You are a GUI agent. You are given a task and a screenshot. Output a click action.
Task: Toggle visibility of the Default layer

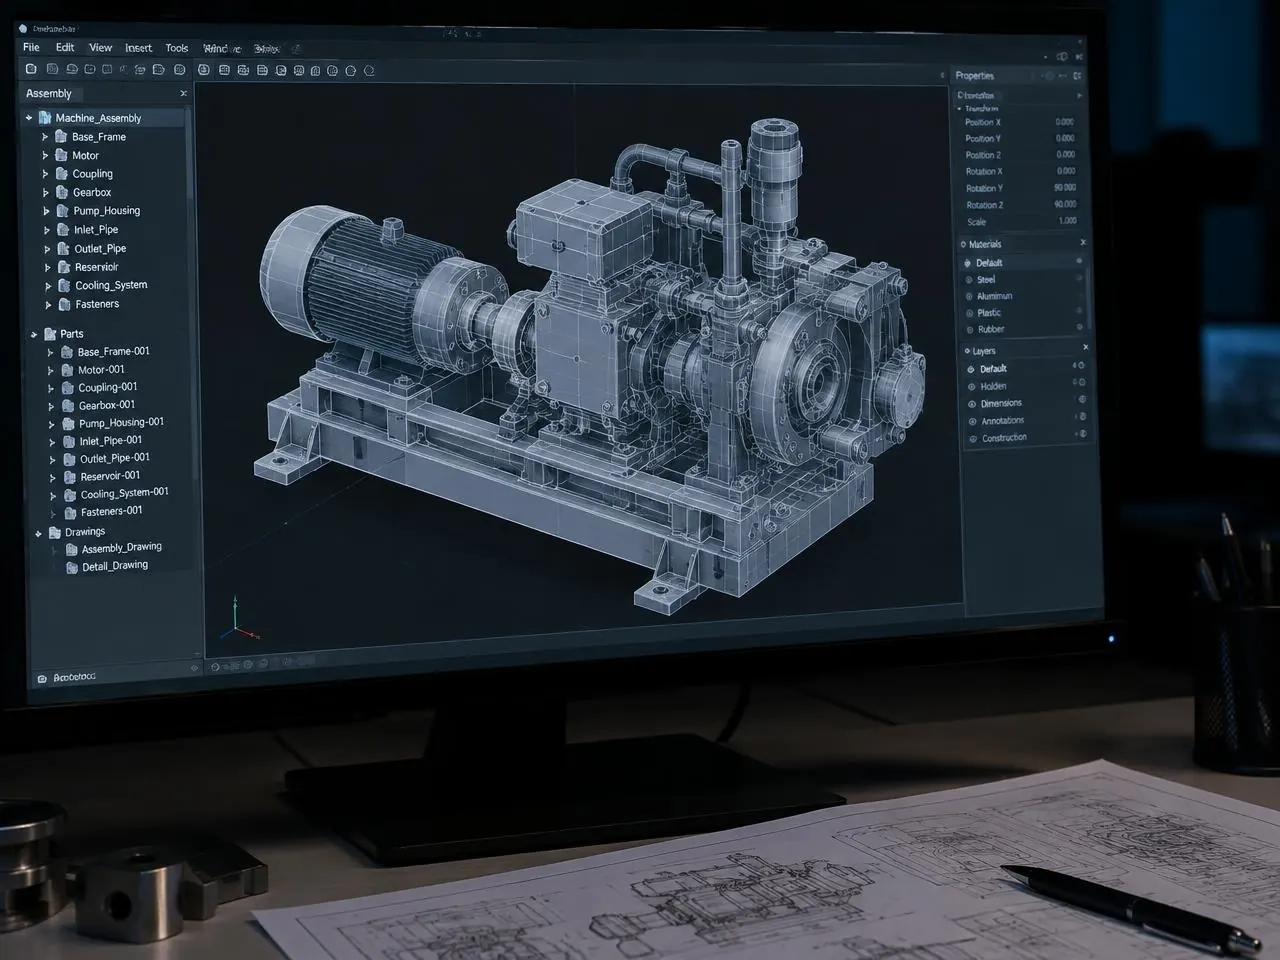pyautogui.click(x=971, y=369)
